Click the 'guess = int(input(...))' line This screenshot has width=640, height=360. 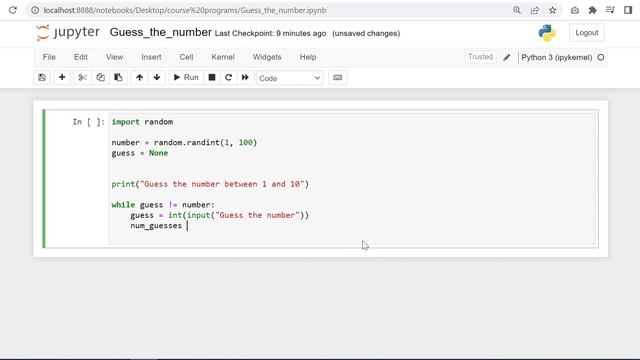pyautogui.click(x=220, y=215)
